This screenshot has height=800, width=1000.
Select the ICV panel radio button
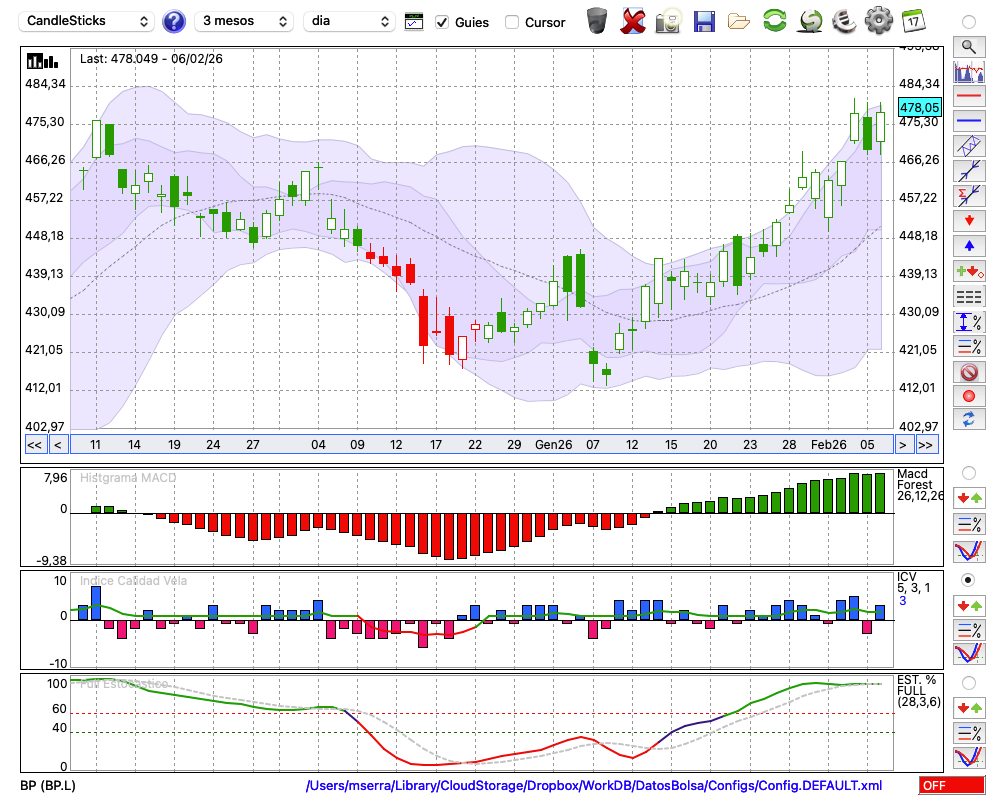(969, 580)
